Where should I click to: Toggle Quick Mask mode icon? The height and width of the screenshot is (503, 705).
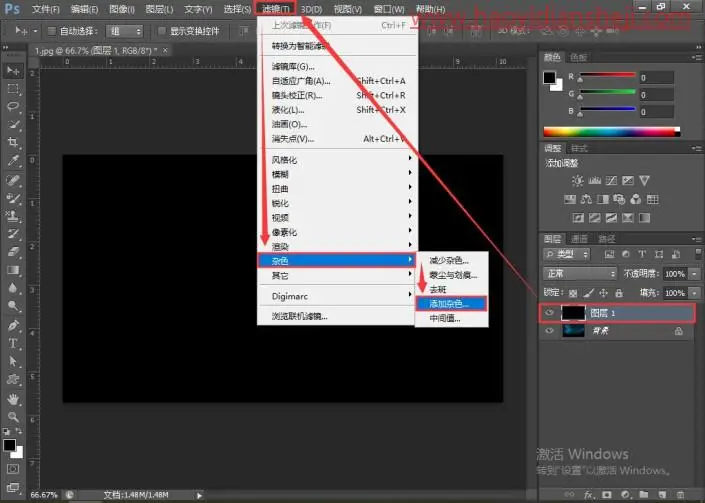coord(13,469)
